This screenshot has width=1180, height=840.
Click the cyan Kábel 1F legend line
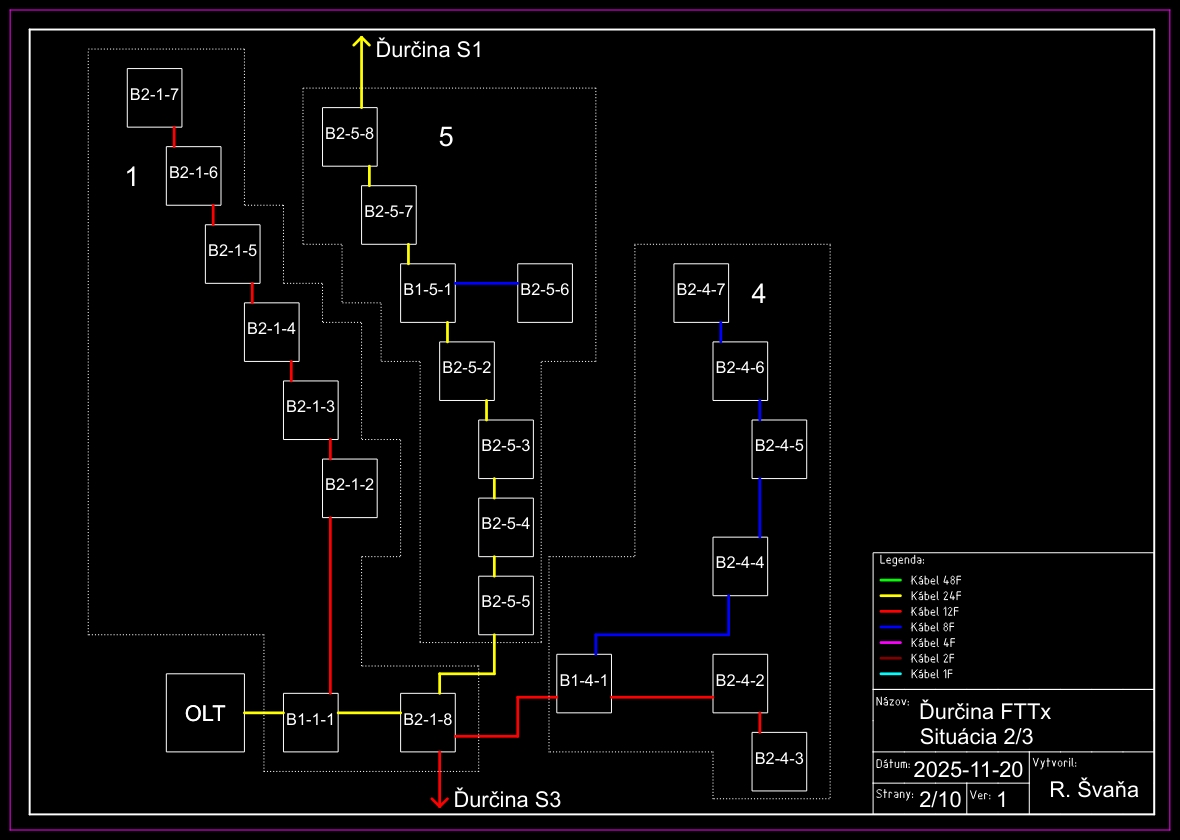[x=890, y=674]
